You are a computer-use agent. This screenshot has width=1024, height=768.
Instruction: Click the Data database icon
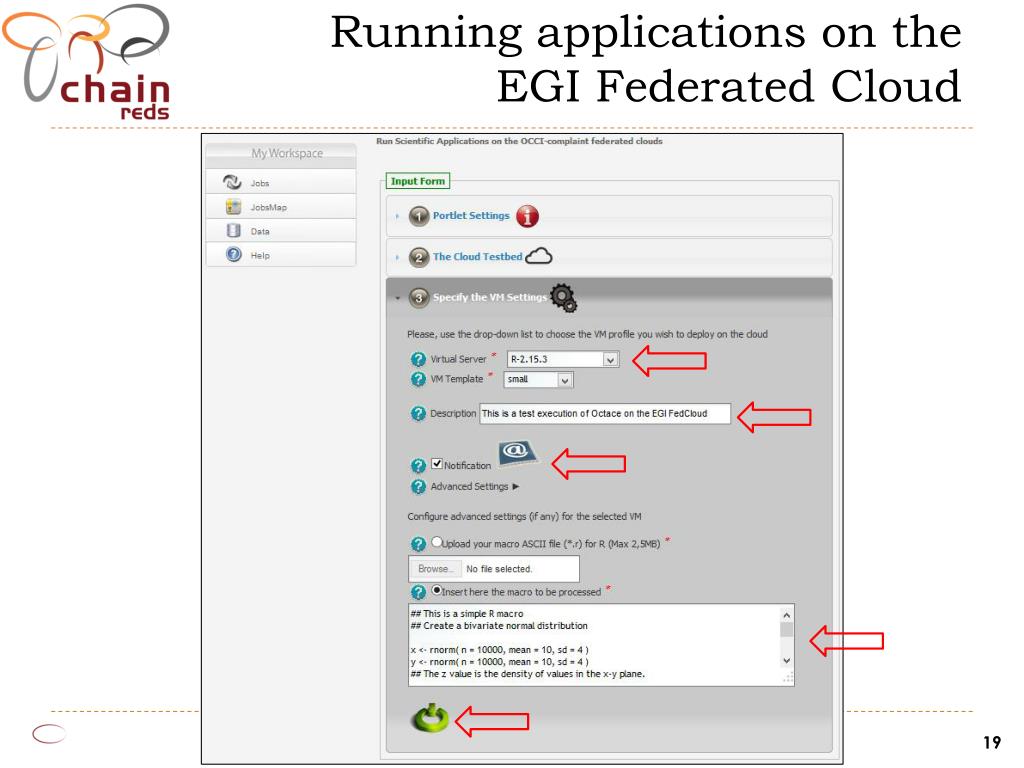coord(233,231)
